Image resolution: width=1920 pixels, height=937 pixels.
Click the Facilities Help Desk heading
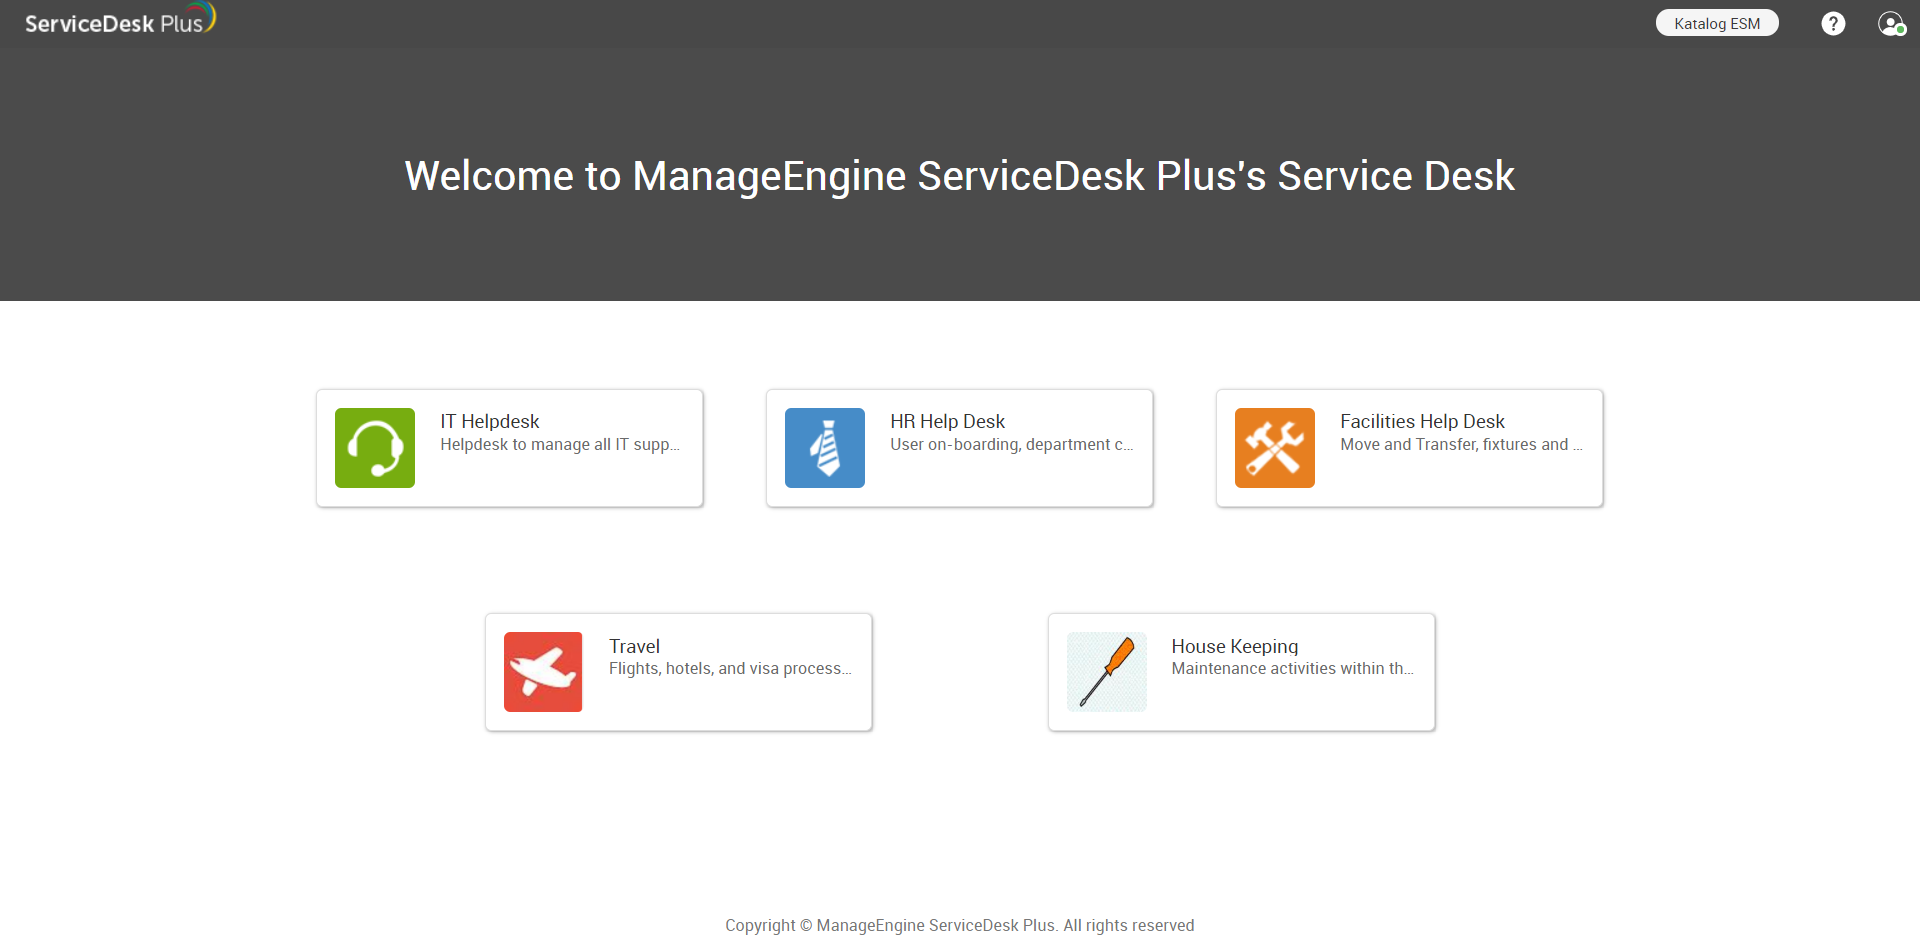pyautogui.click(x=1421, y=421)
